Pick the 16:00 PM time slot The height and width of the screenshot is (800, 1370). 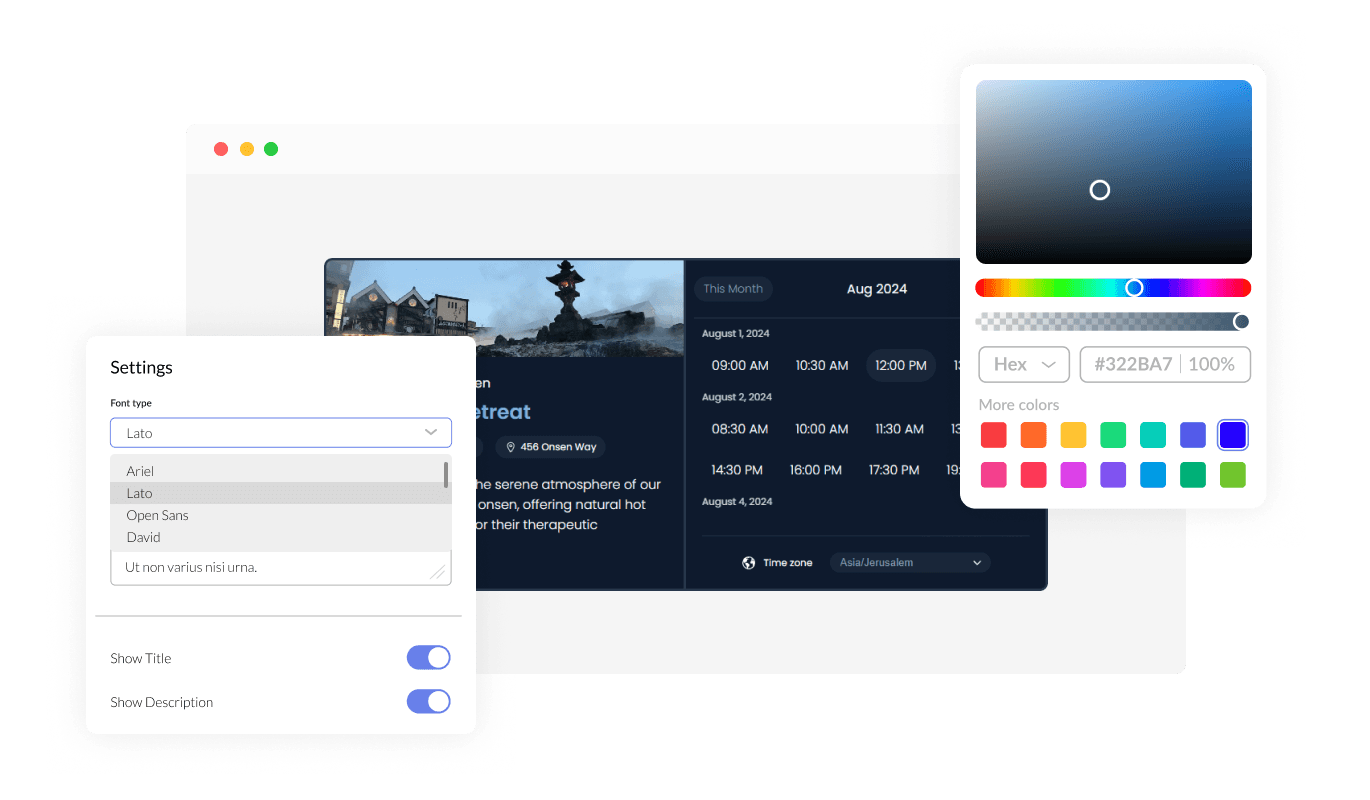pyautogui.click(x=817, y=470)
